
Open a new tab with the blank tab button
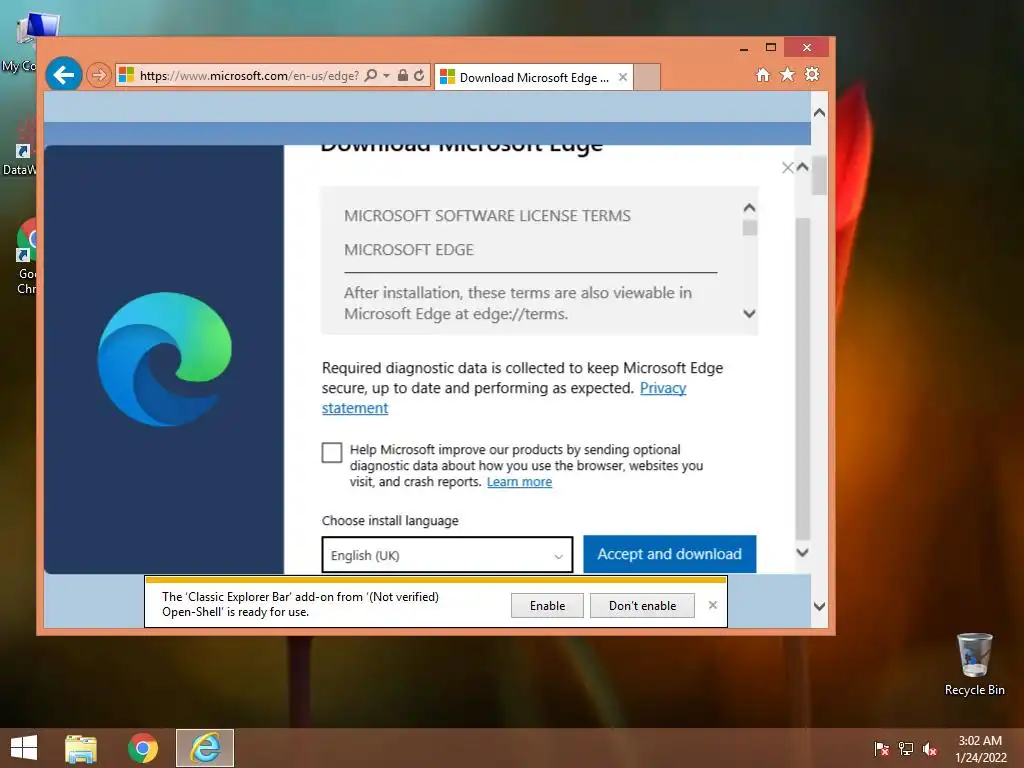click(x=647, y=77)
